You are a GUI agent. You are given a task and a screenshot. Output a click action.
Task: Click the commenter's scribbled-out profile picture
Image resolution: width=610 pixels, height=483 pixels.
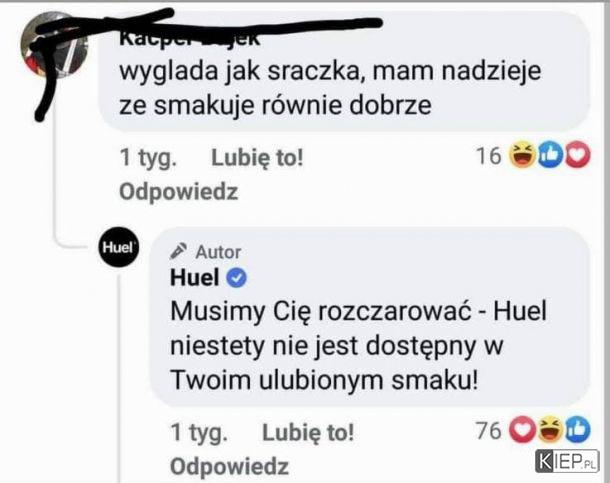[x=54, y=45]
